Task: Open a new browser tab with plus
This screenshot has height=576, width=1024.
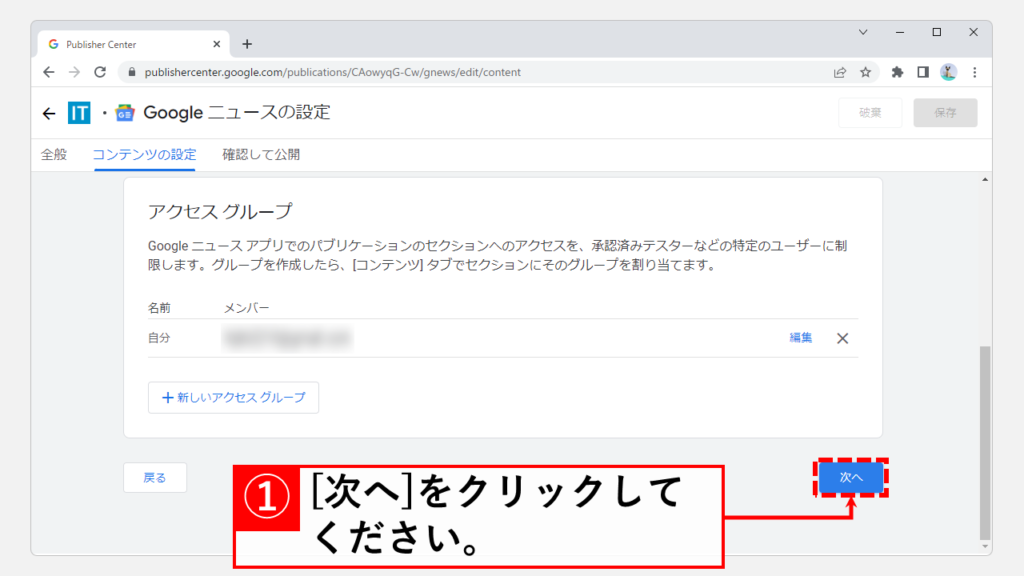Action: click(247, 44)
